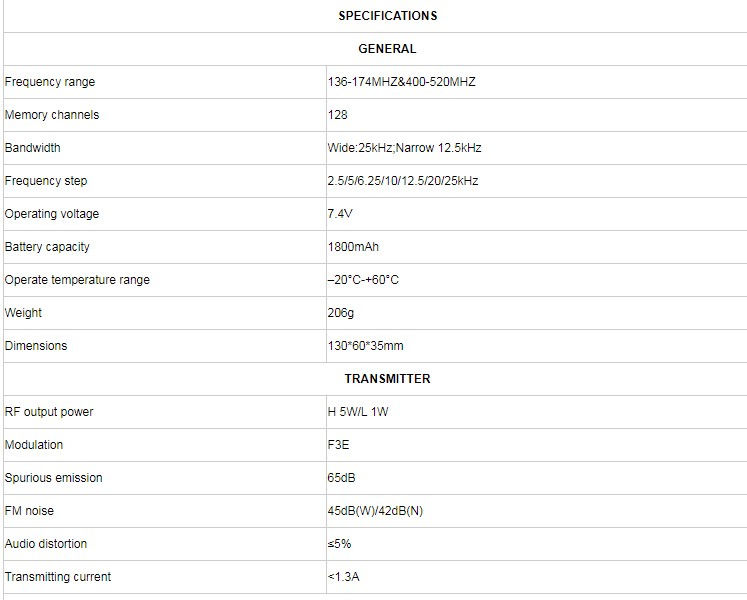
Task: Select the 7.4V voltage value
Action: pyautogui.click(x=340, y=214)
